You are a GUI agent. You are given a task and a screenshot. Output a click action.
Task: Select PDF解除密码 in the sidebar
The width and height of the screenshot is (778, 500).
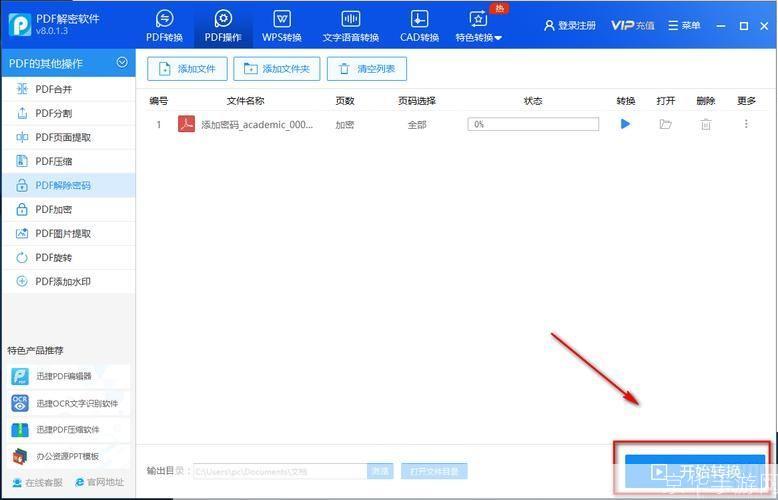click(68, 186)
